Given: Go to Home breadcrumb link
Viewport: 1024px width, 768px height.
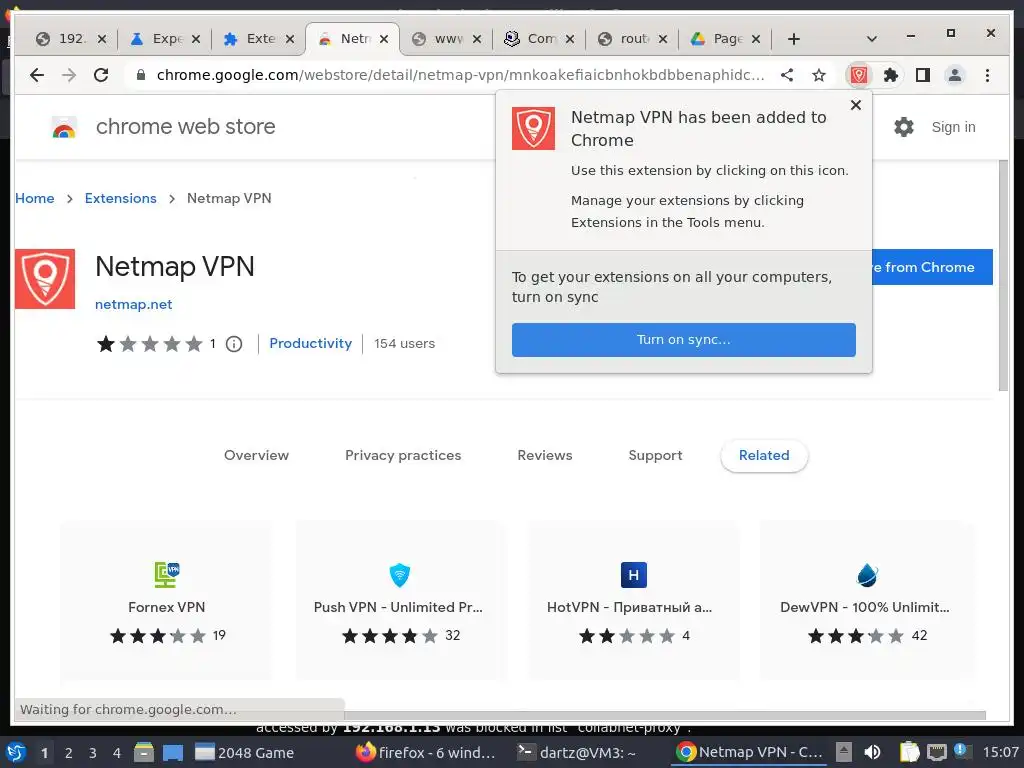Looking at the screenshot, I should point(35,199).
